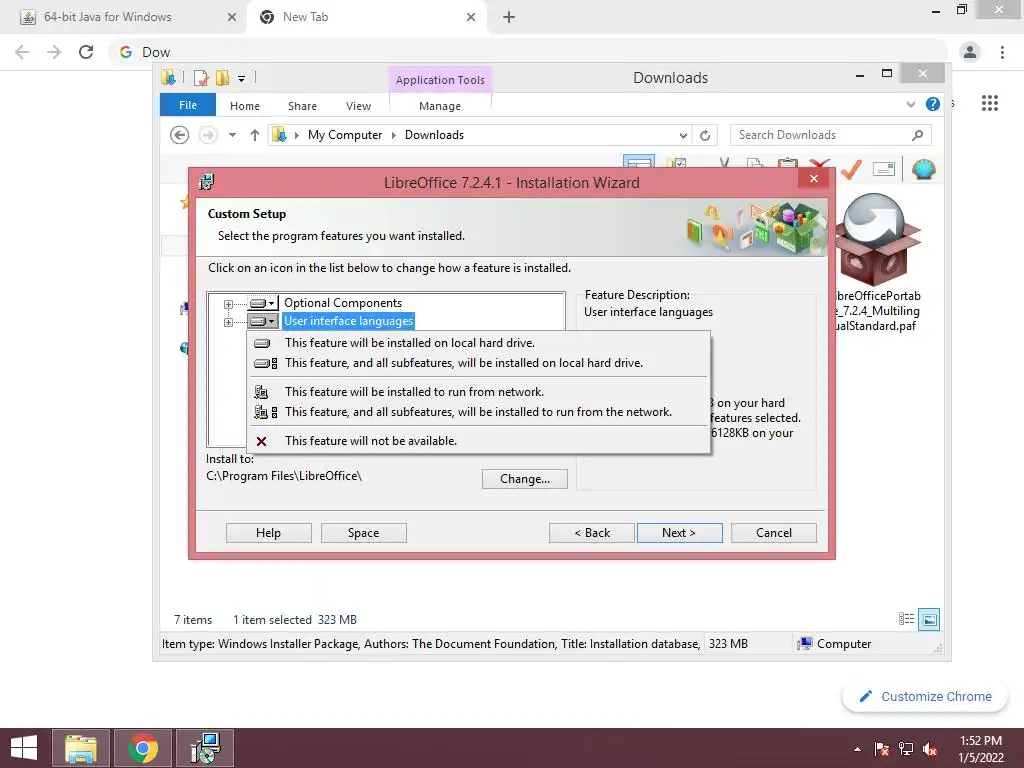
Task: Click My Computer in the address breadcrumb
Action: (x=345, y=135)
